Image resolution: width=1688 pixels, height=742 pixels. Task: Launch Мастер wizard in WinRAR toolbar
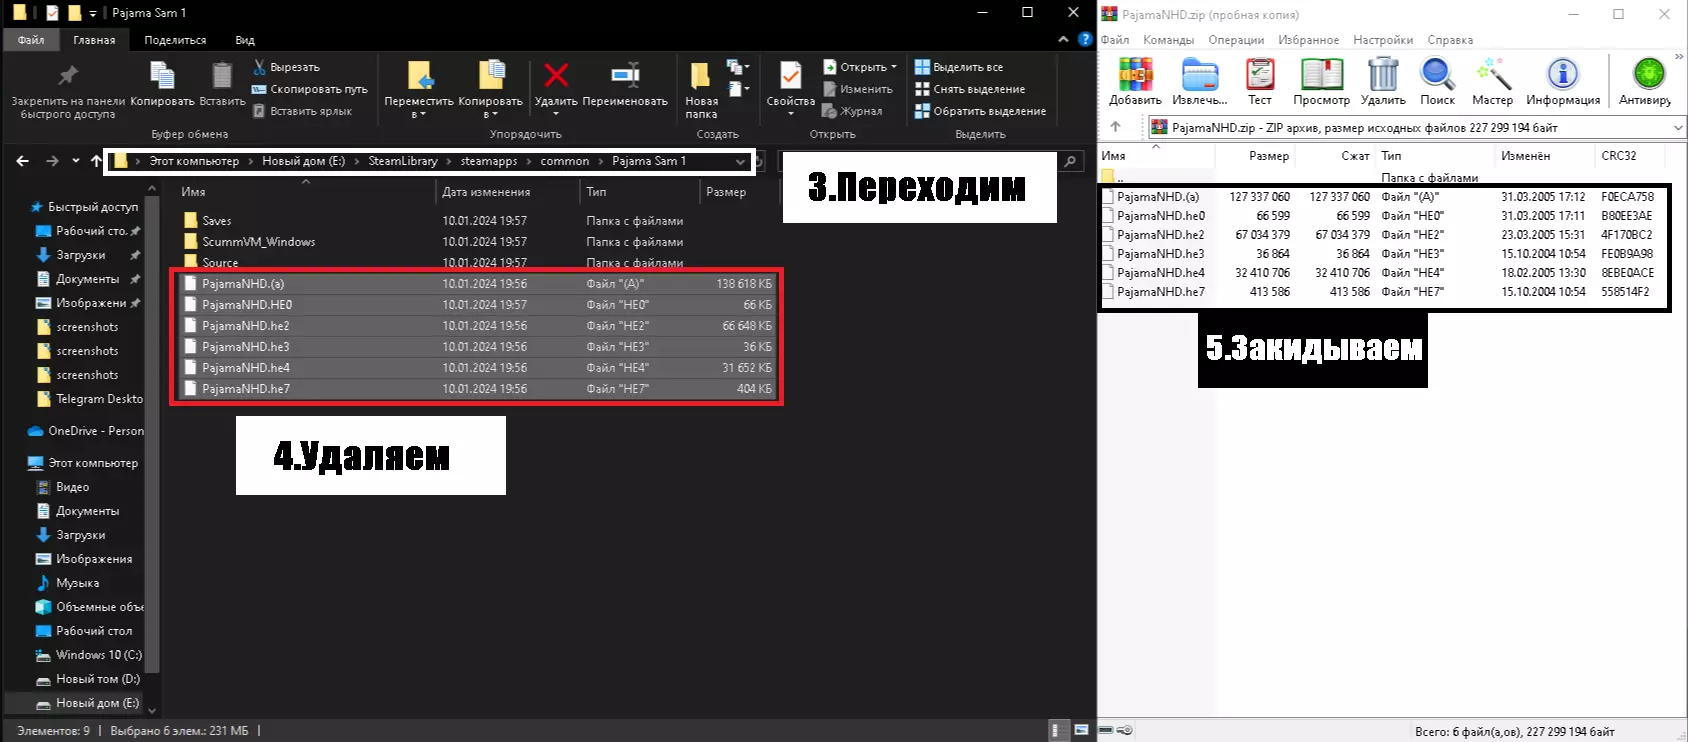click(1492, 82)
